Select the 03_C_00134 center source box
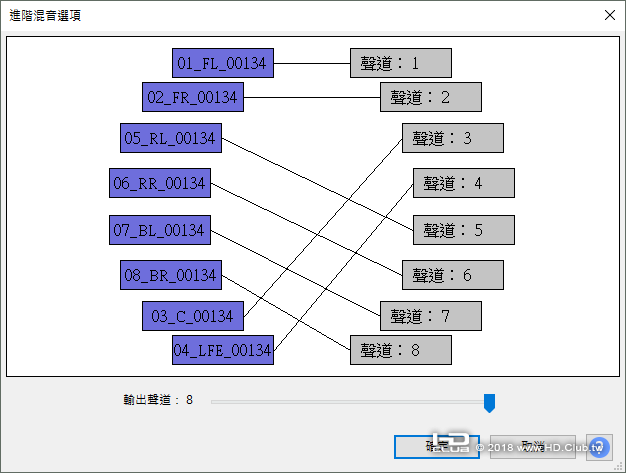This screenshot has width=626, height=473. pos(193,316)
